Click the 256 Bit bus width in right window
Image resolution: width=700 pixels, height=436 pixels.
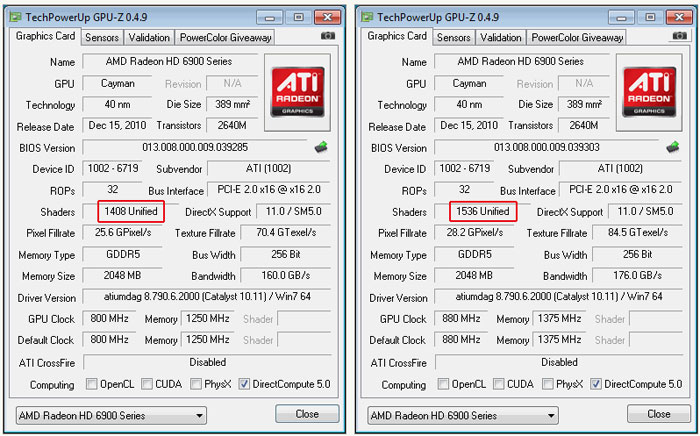coord(638,254)
